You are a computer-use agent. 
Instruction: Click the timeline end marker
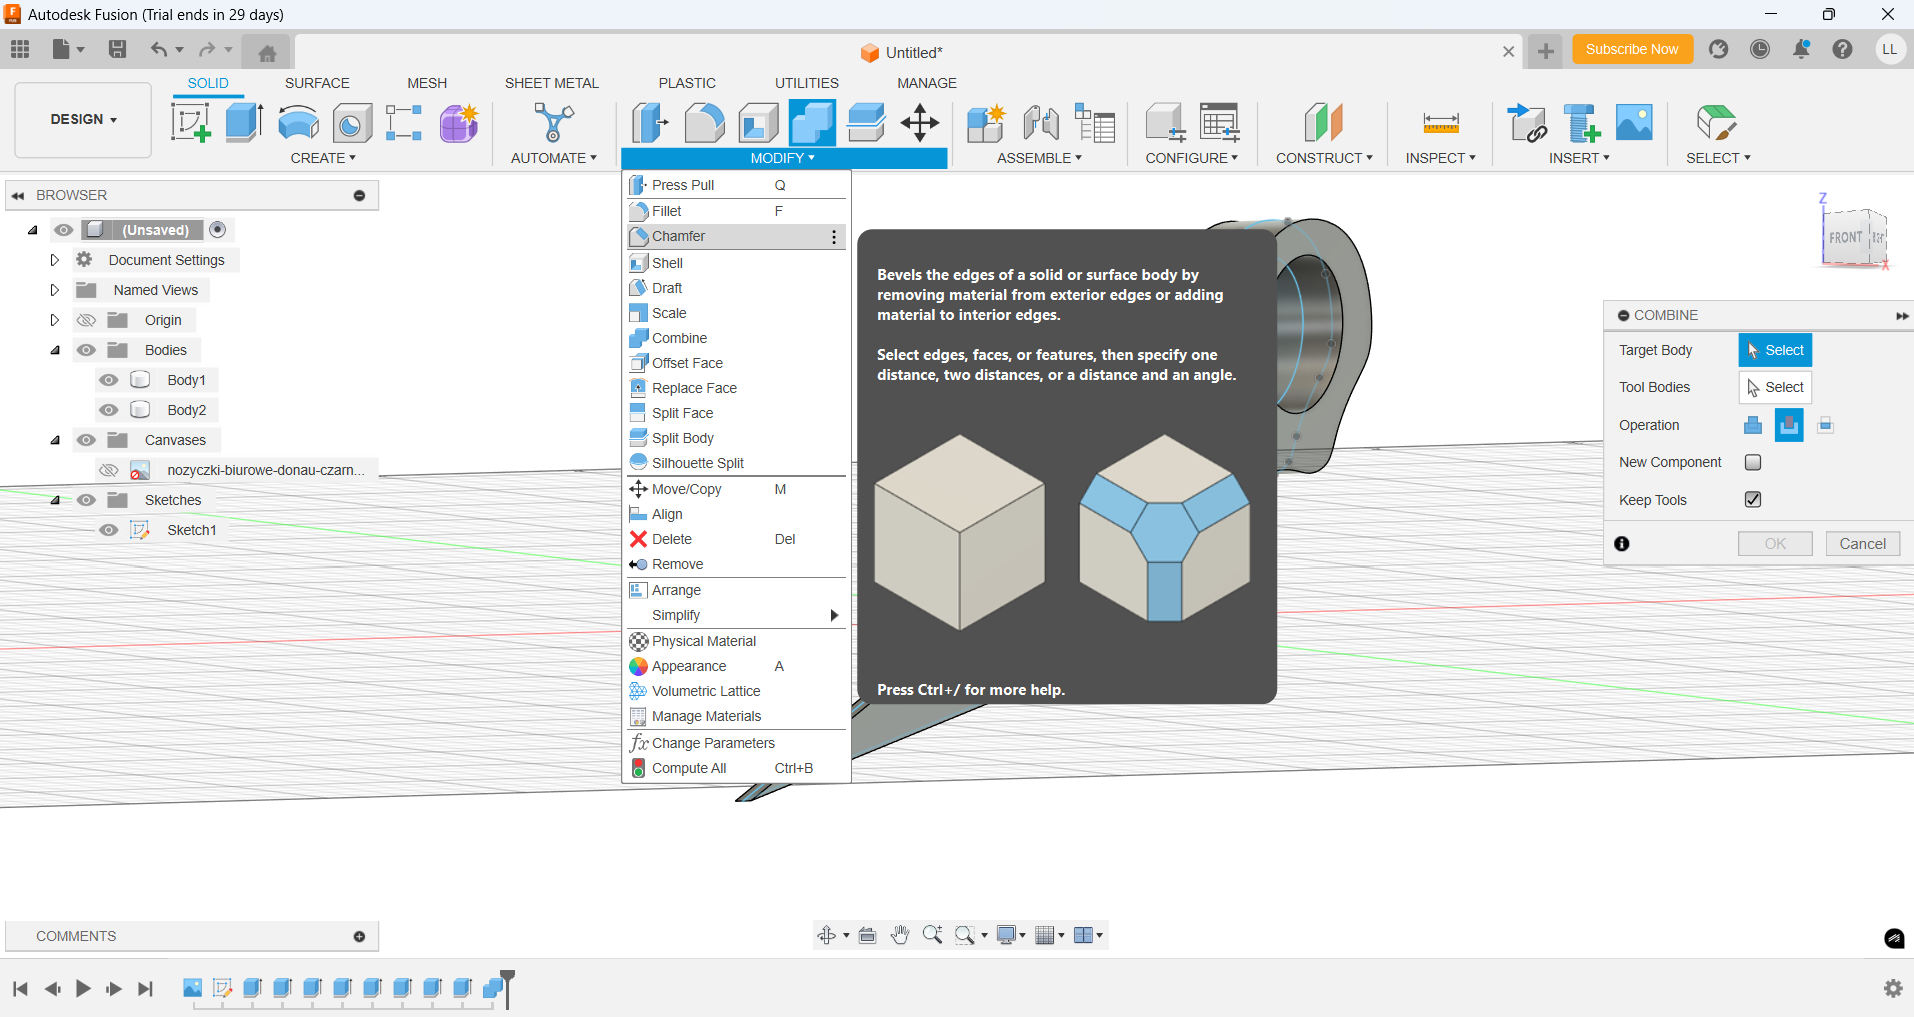coord(508,989)
